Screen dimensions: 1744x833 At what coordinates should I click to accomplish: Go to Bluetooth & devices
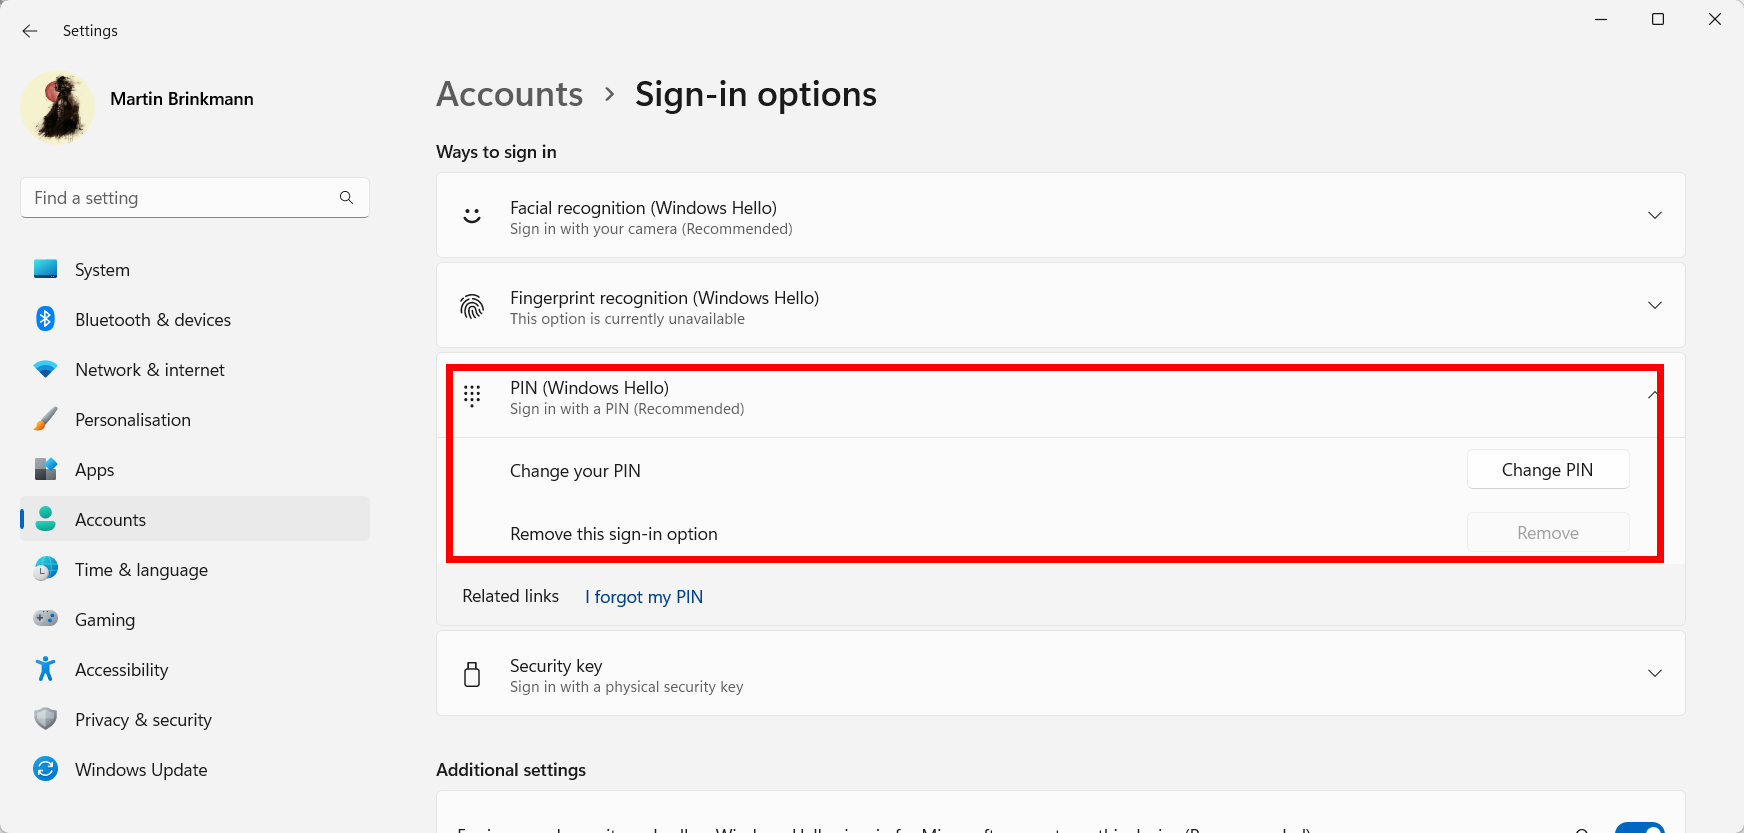[195, 319]
